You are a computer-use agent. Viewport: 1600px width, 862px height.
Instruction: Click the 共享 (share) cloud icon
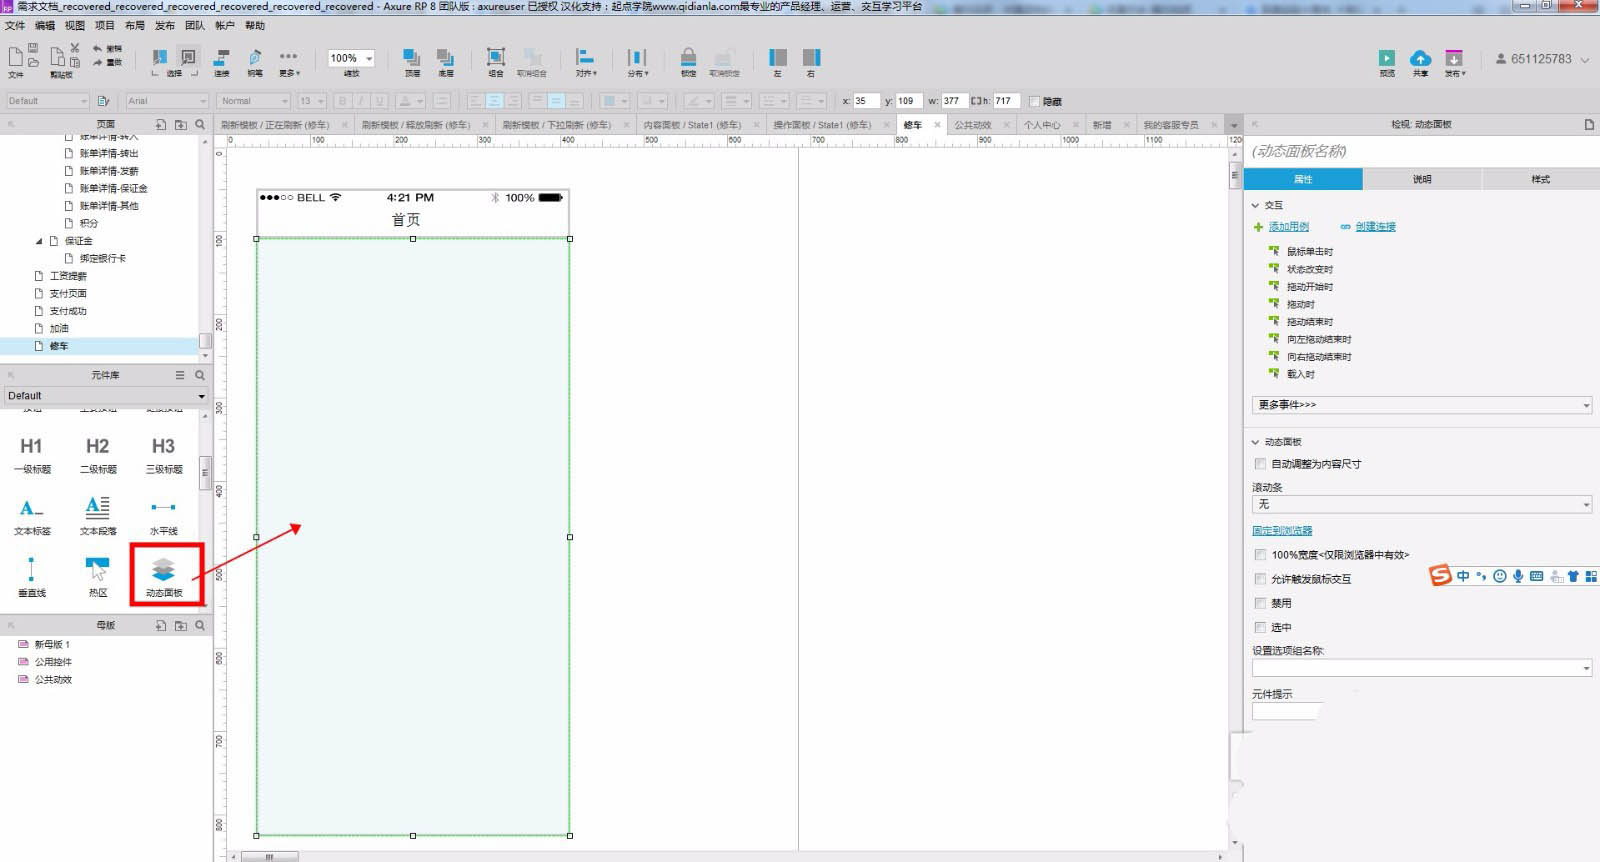(1420, 59)
